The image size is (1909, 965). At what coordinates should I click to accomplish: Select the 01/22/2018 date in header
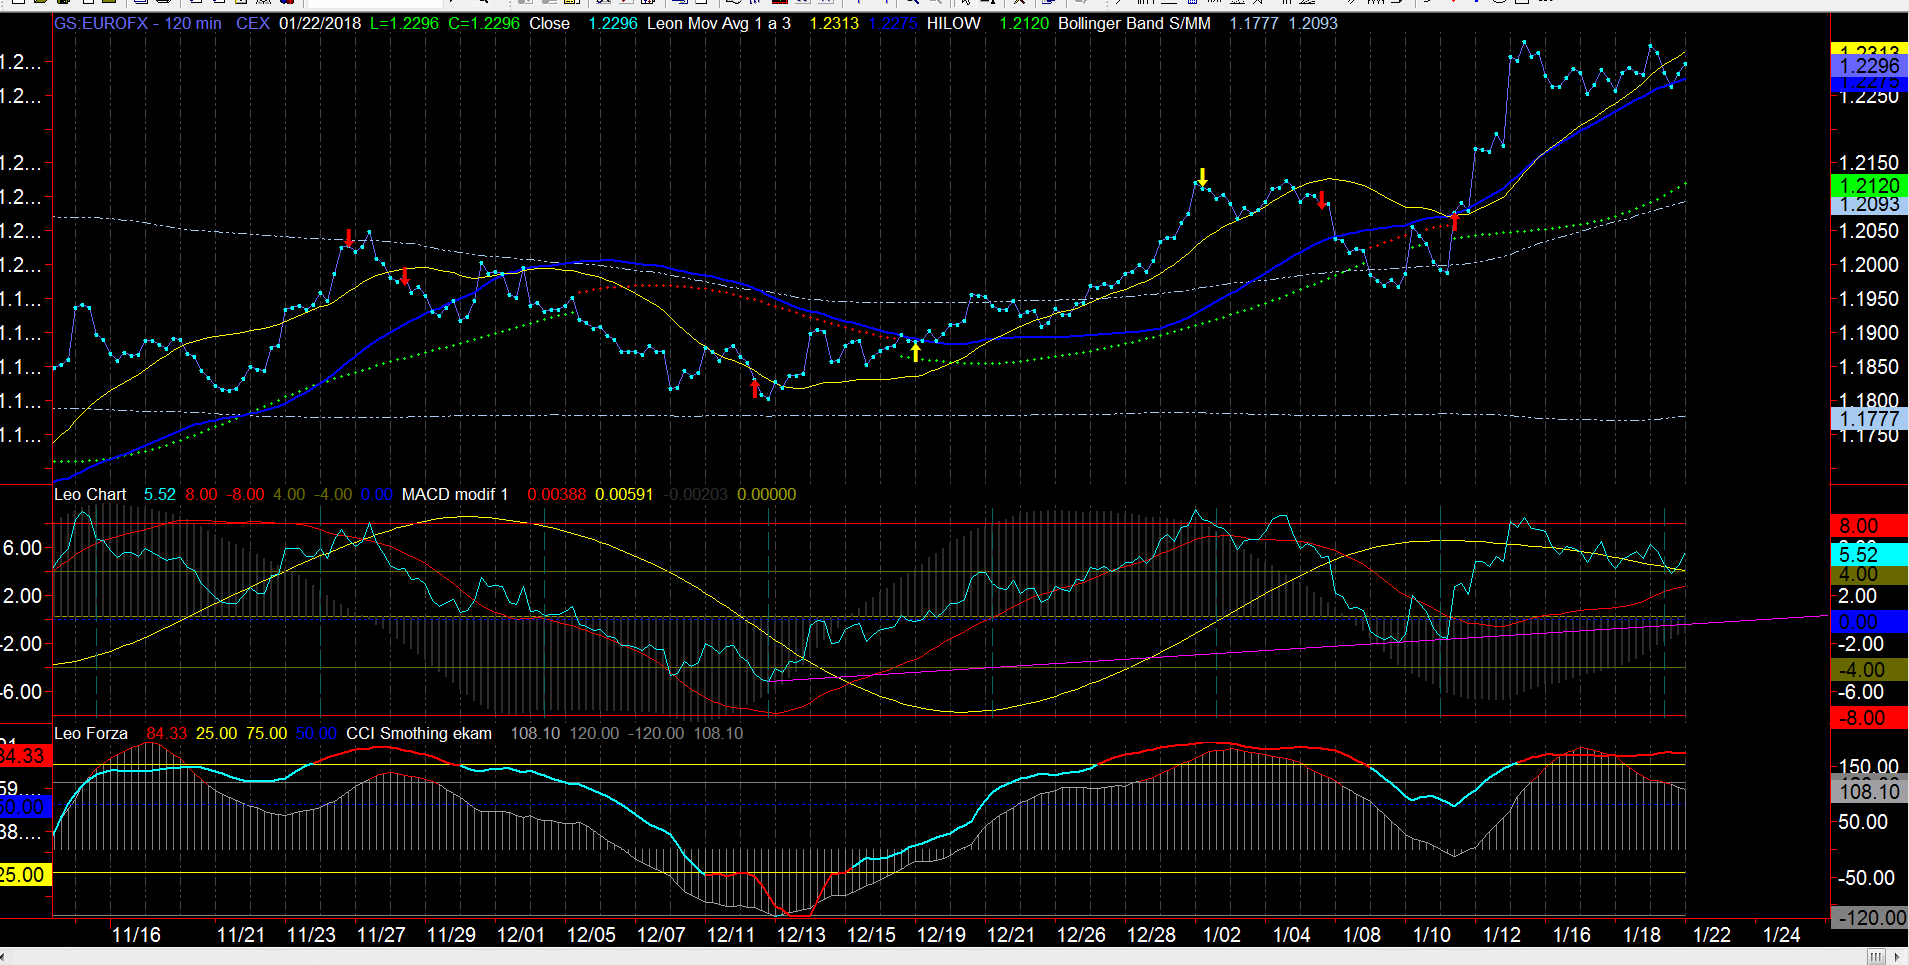point(320,23)
